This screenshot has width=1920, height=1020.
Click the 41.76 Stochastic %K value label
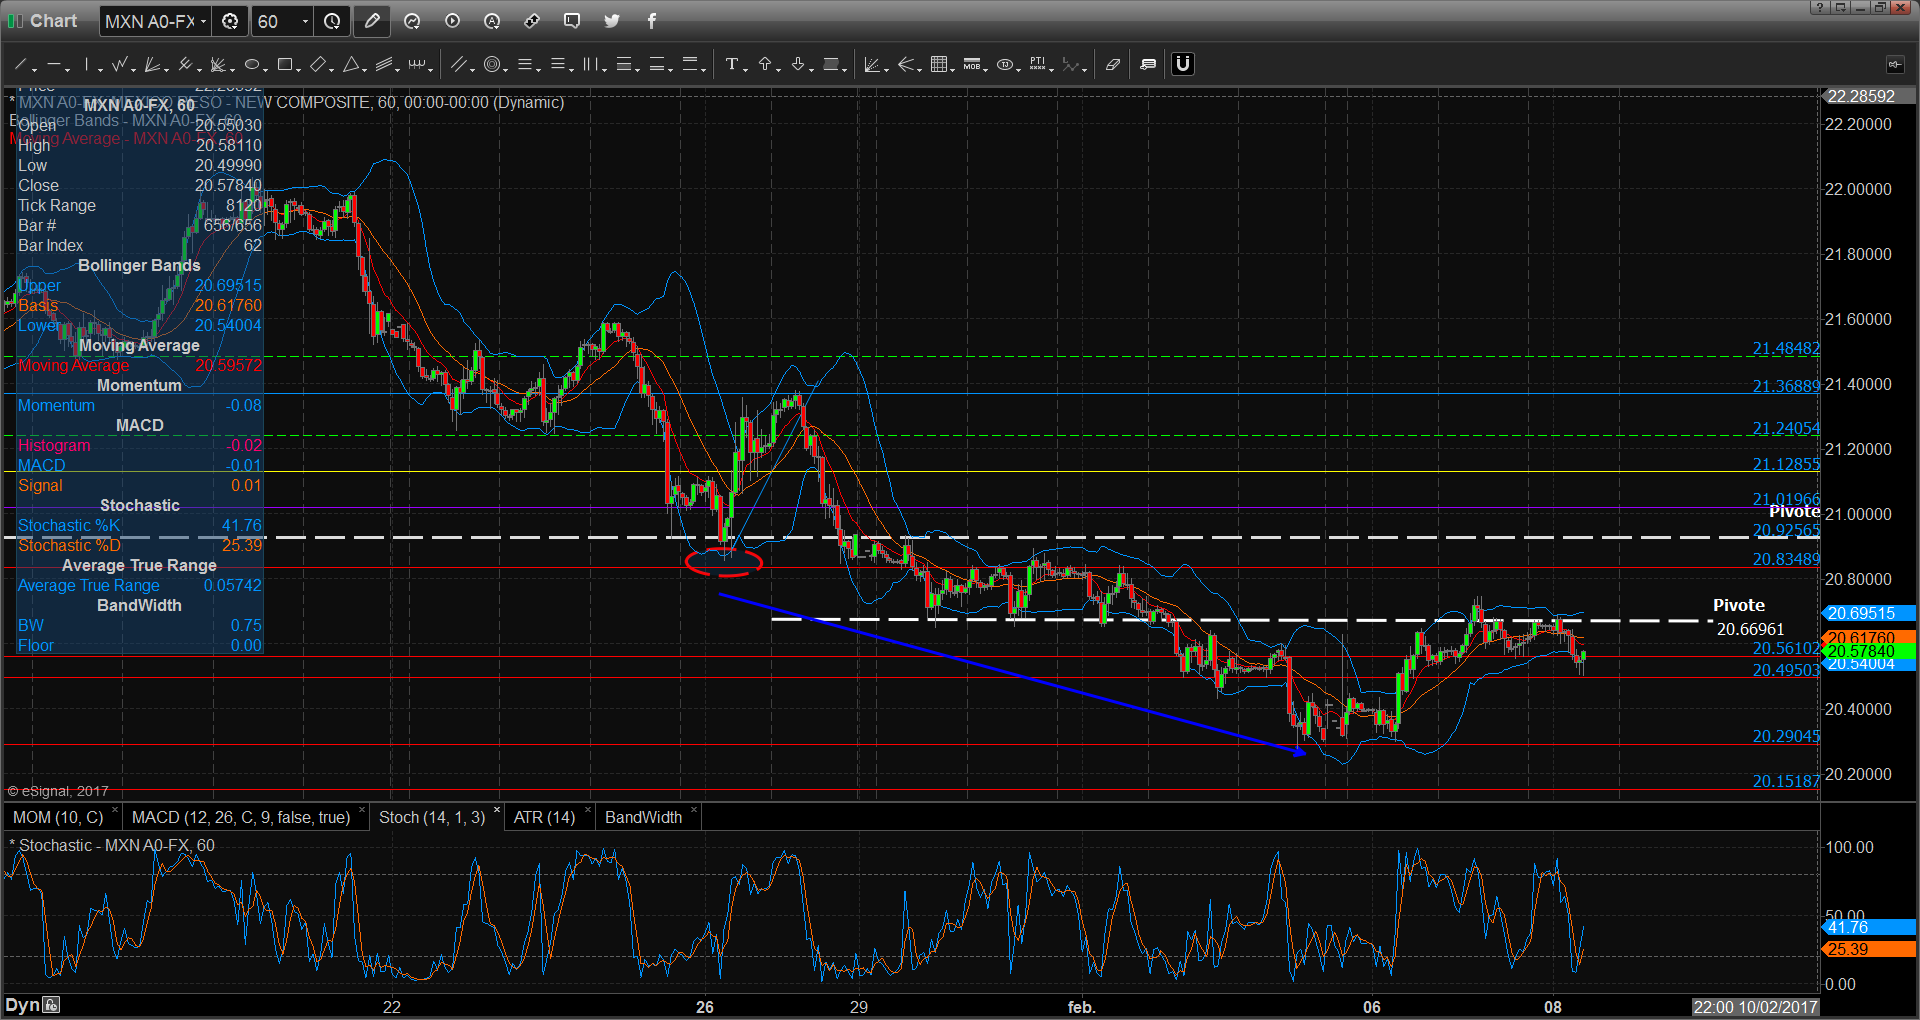tap(1868, 927)
